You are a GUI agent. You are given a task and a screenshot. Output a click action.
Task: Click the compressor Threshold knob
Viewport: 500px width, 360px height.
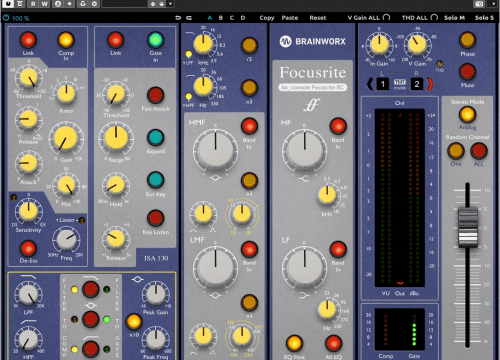pyautogui.click(x=29, y=77)
